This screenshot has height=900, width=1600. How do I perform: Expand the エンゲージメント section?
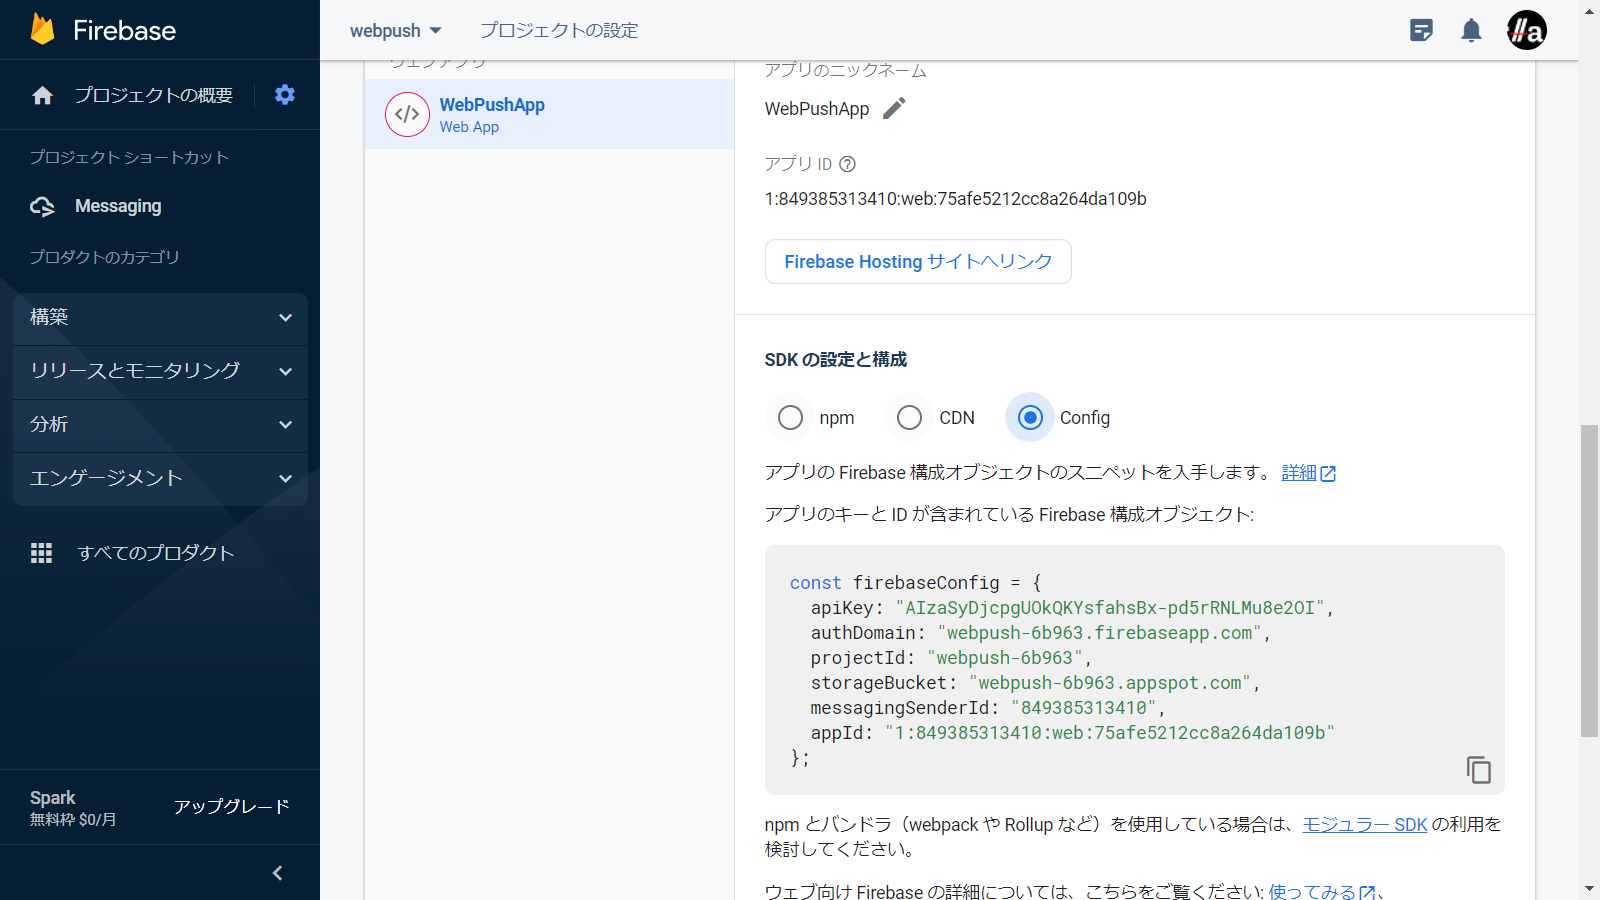tap(160, 479)
